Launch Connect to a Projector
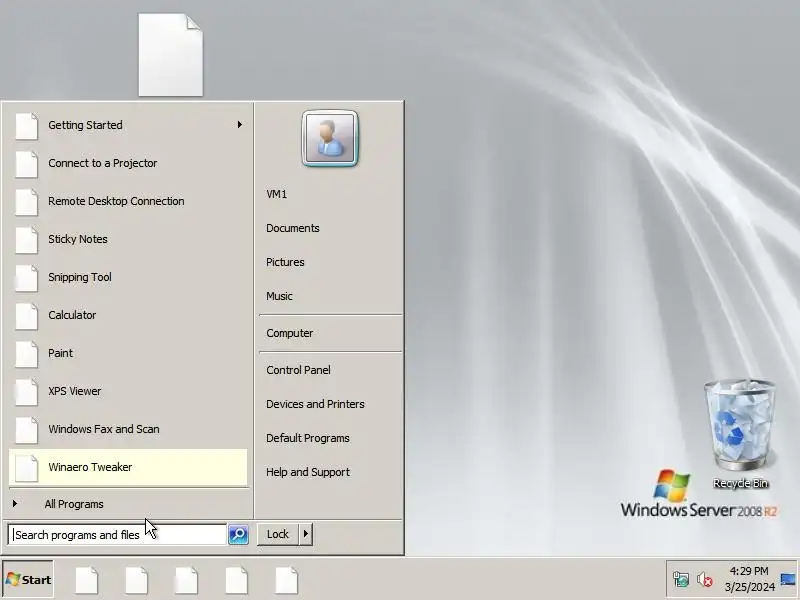The image size is (800, 600). coord(128,163)
